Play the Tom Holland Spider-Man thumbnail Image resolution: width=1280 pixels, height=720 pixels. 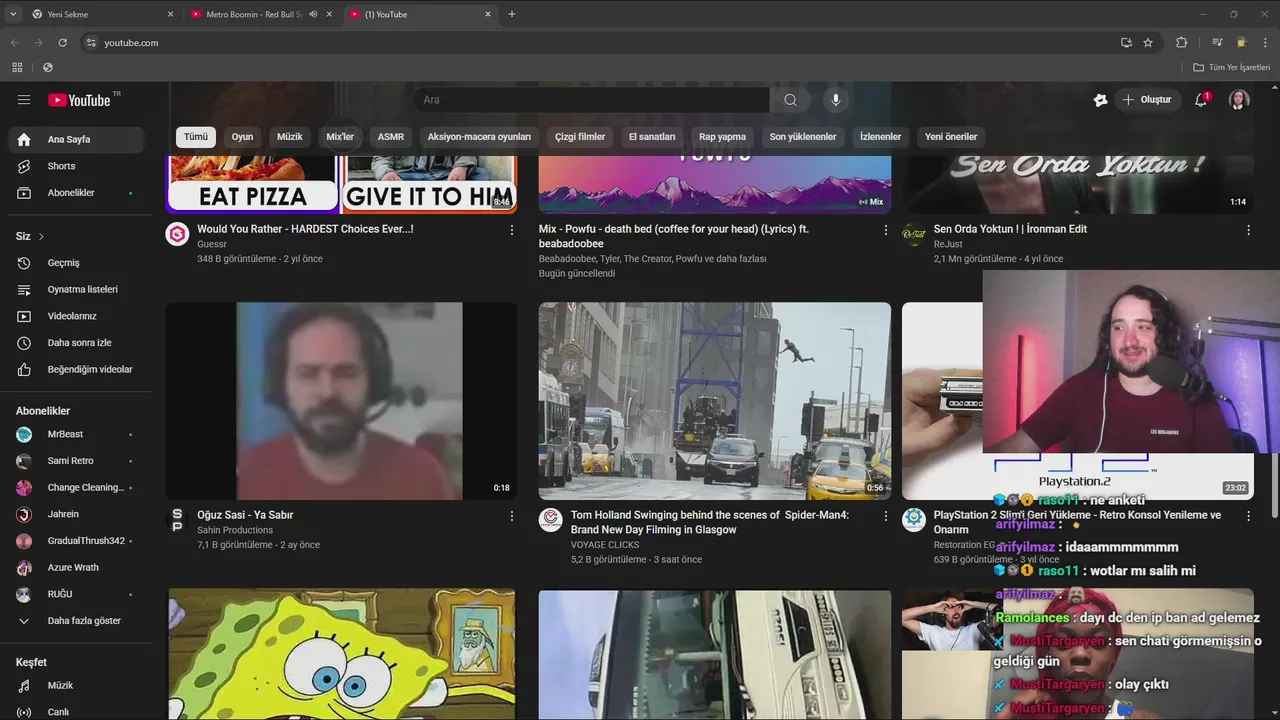(715, 401)
